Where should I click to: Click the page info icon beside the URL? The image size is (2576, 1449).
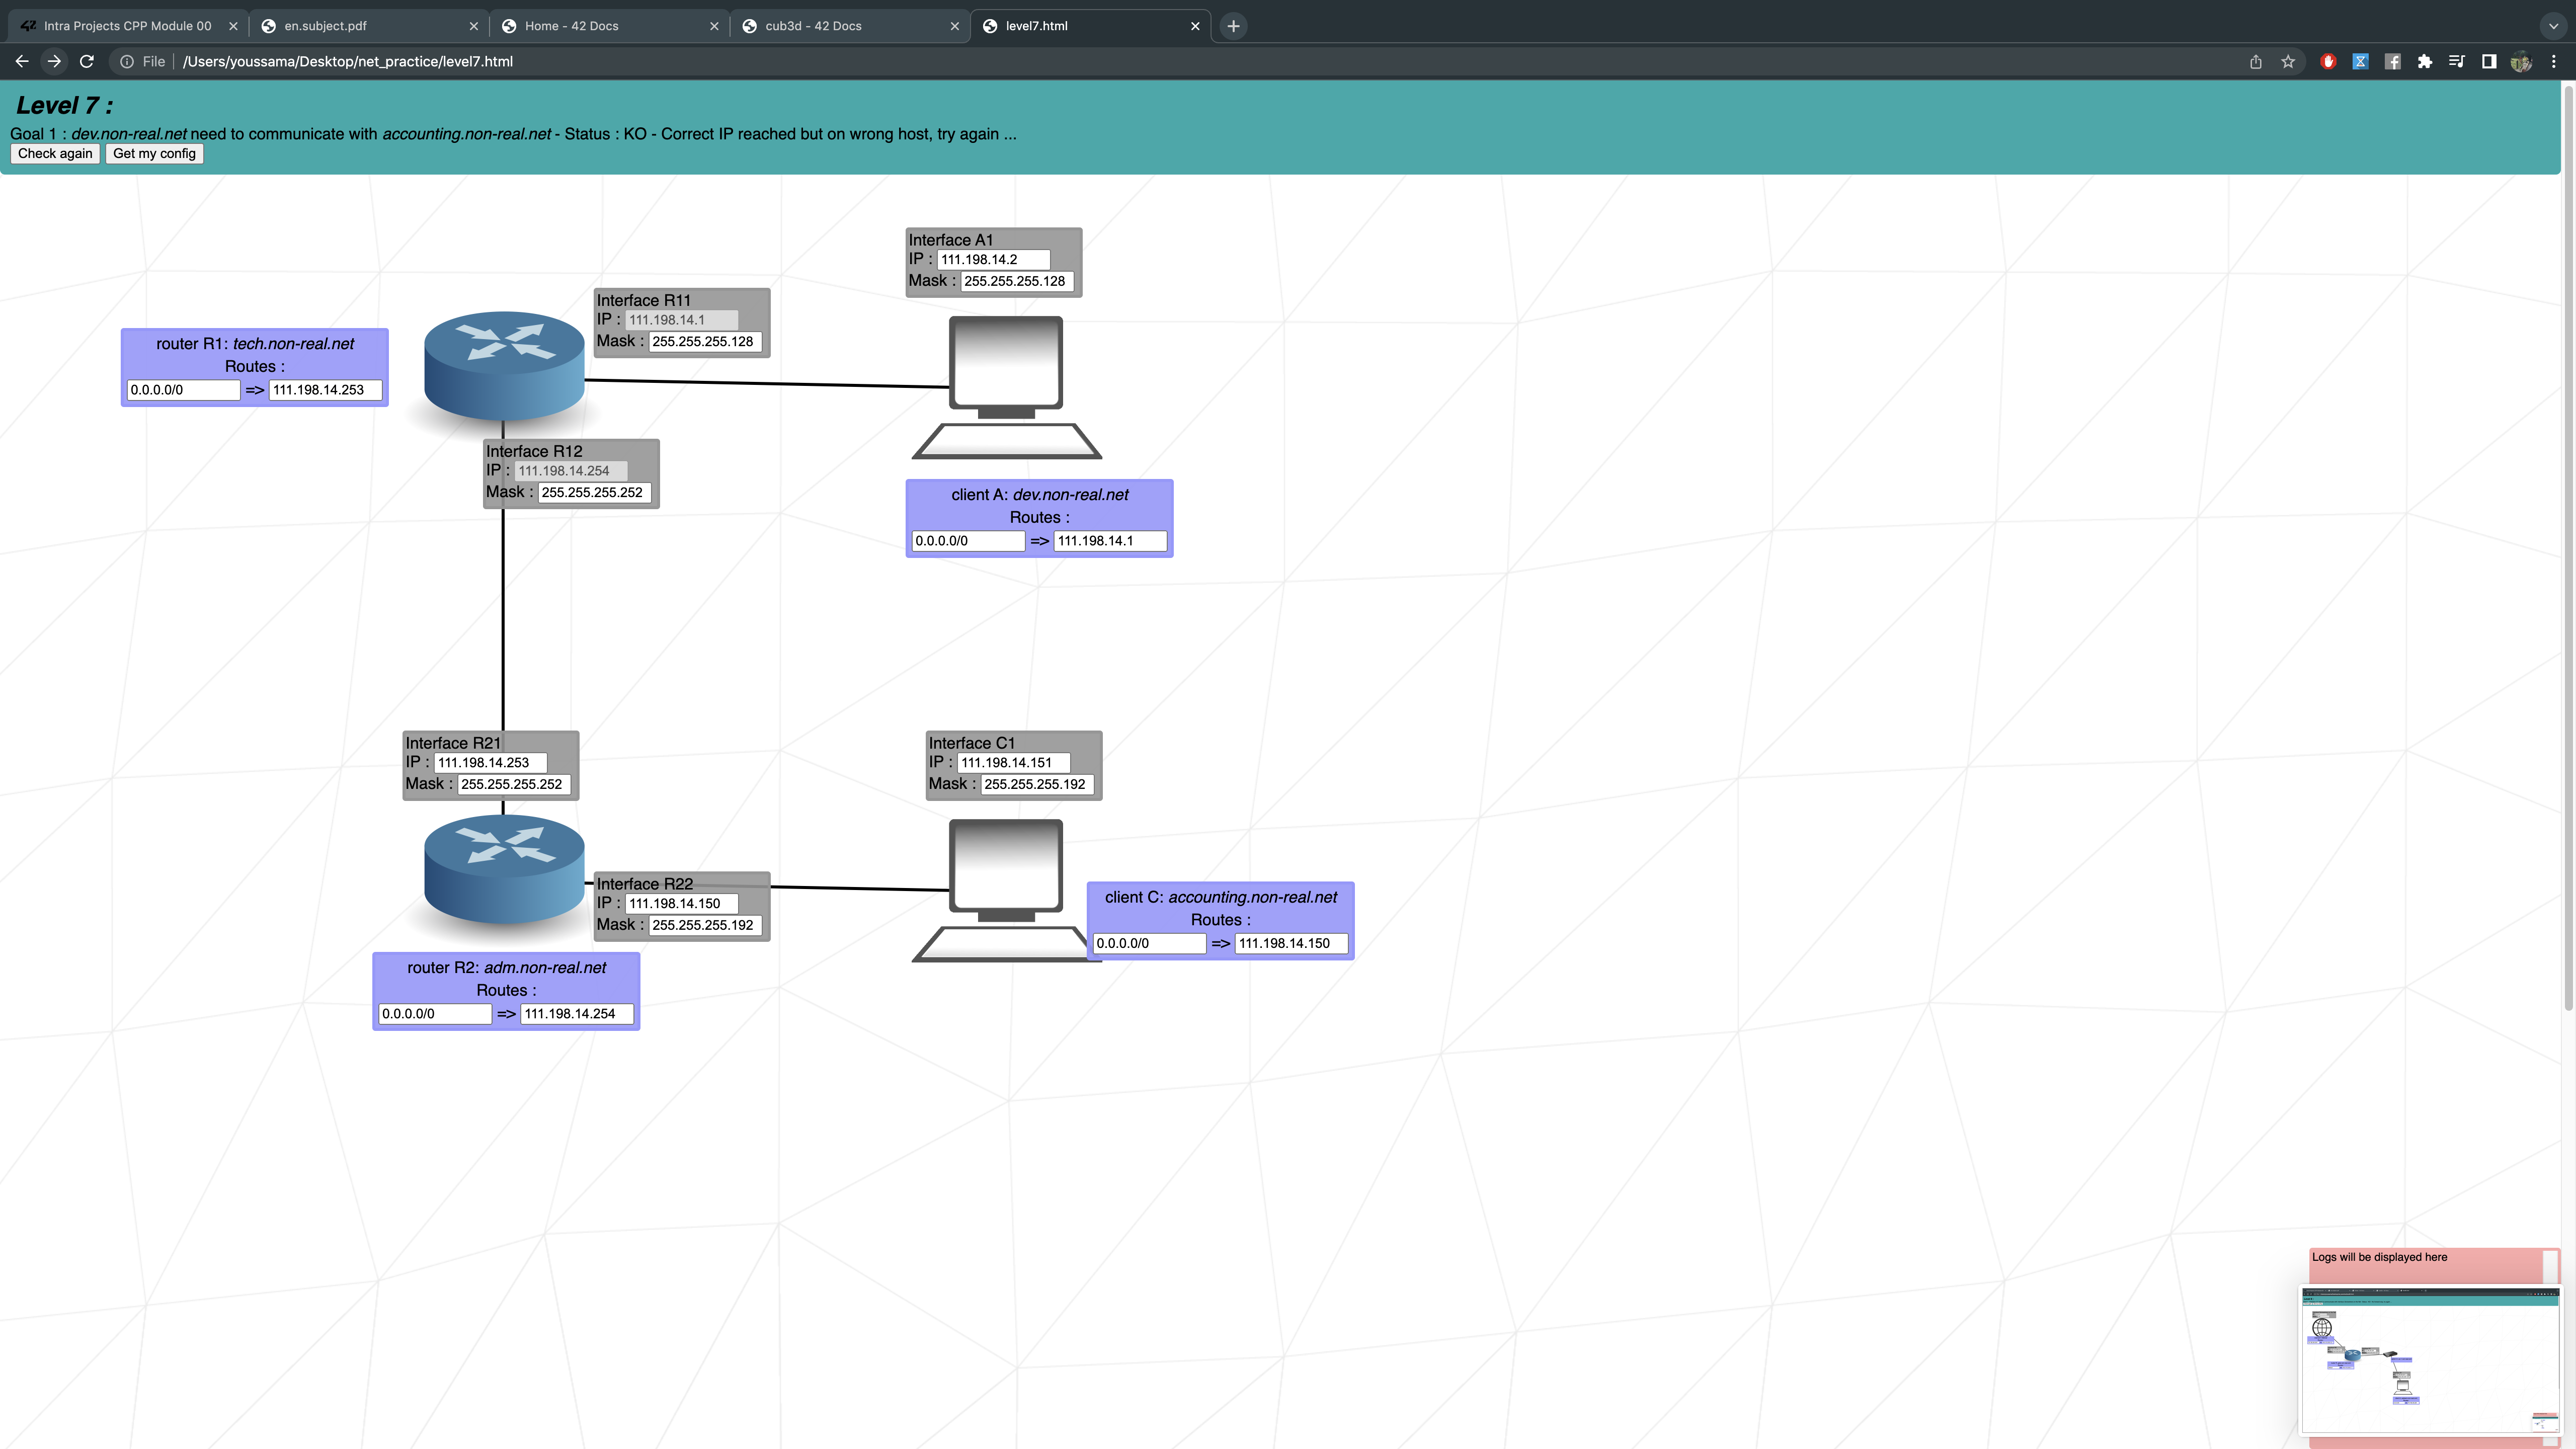coord(127,61)
